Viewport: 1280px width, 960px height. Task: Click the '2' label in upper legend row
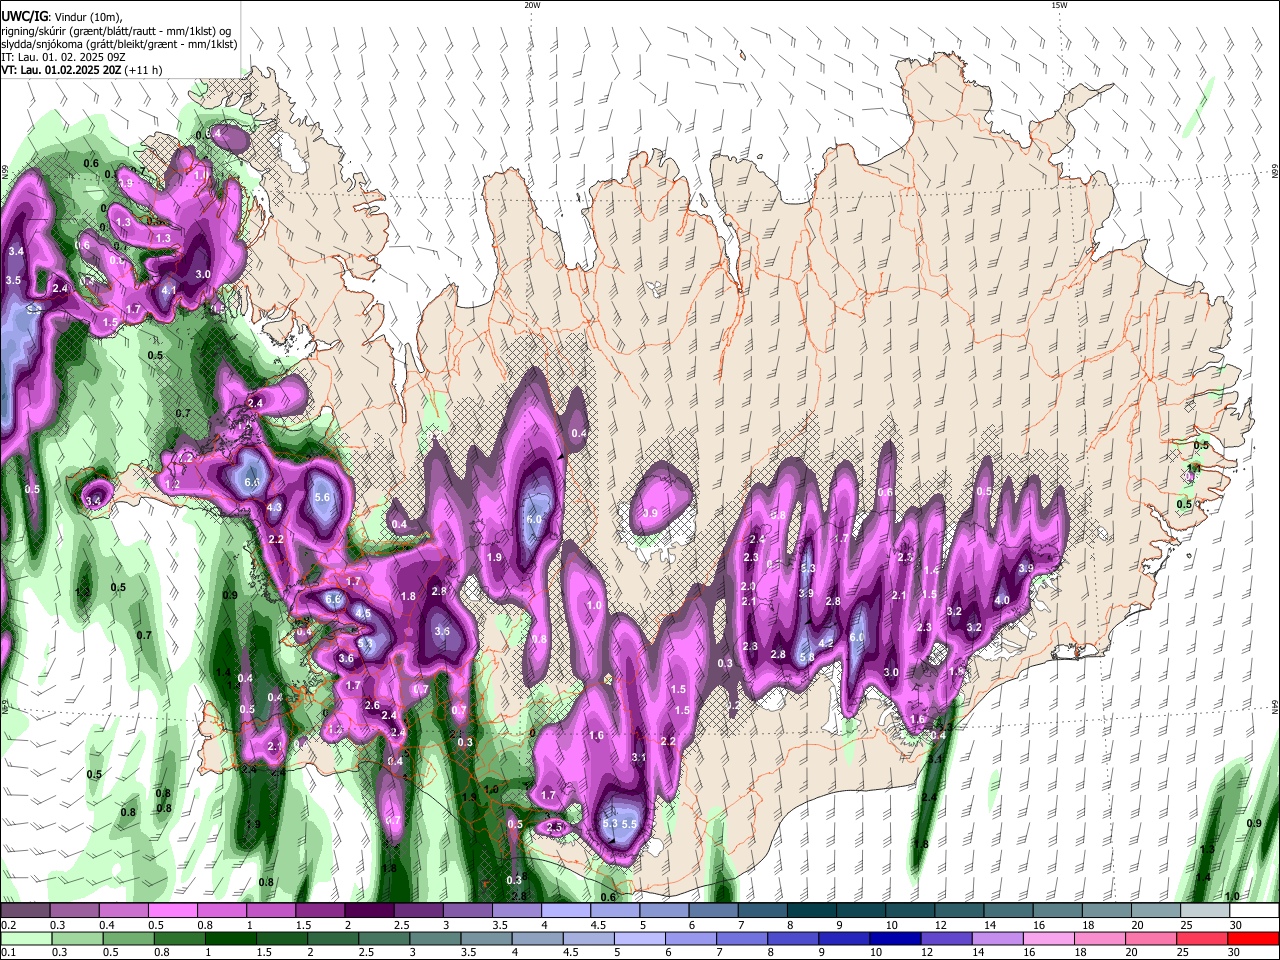click(348, 925)
